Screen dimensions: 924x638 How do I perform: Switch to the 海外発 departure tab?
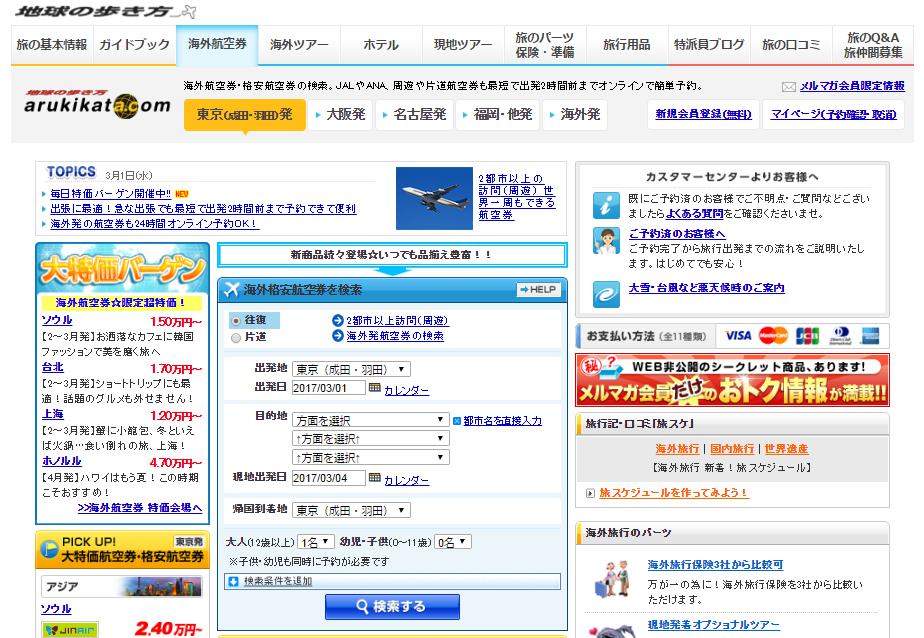(x=575, y=114)
